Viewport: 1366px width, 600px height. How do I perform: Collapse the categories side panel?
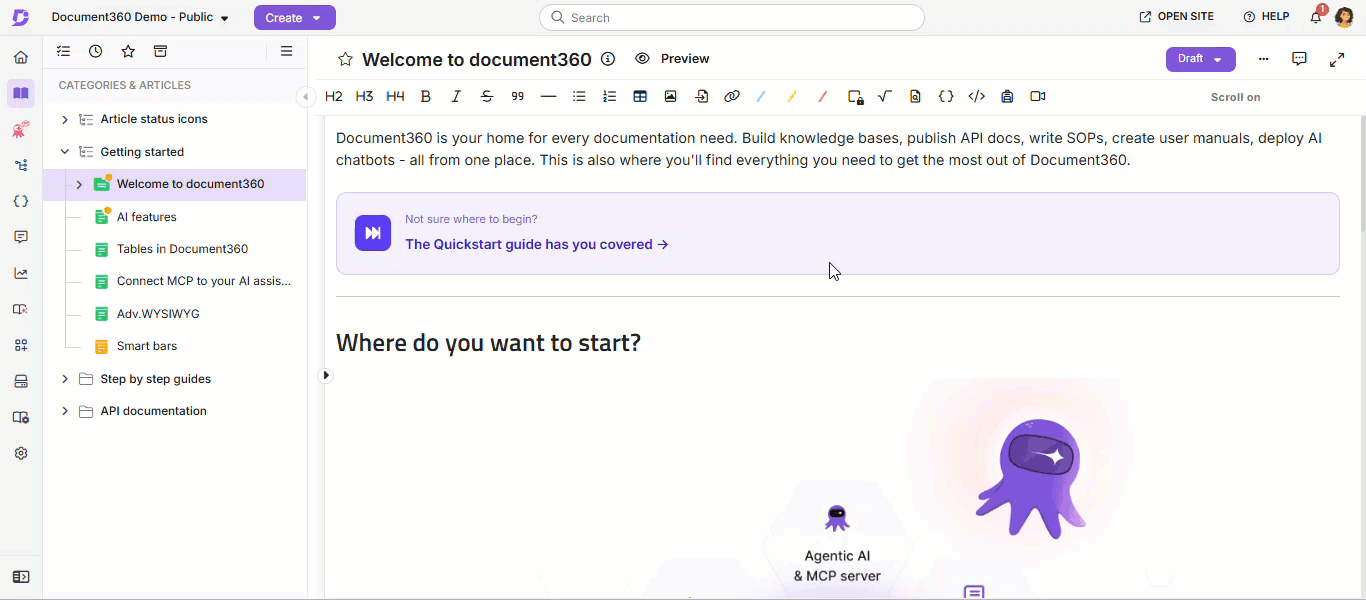(305, 97)
